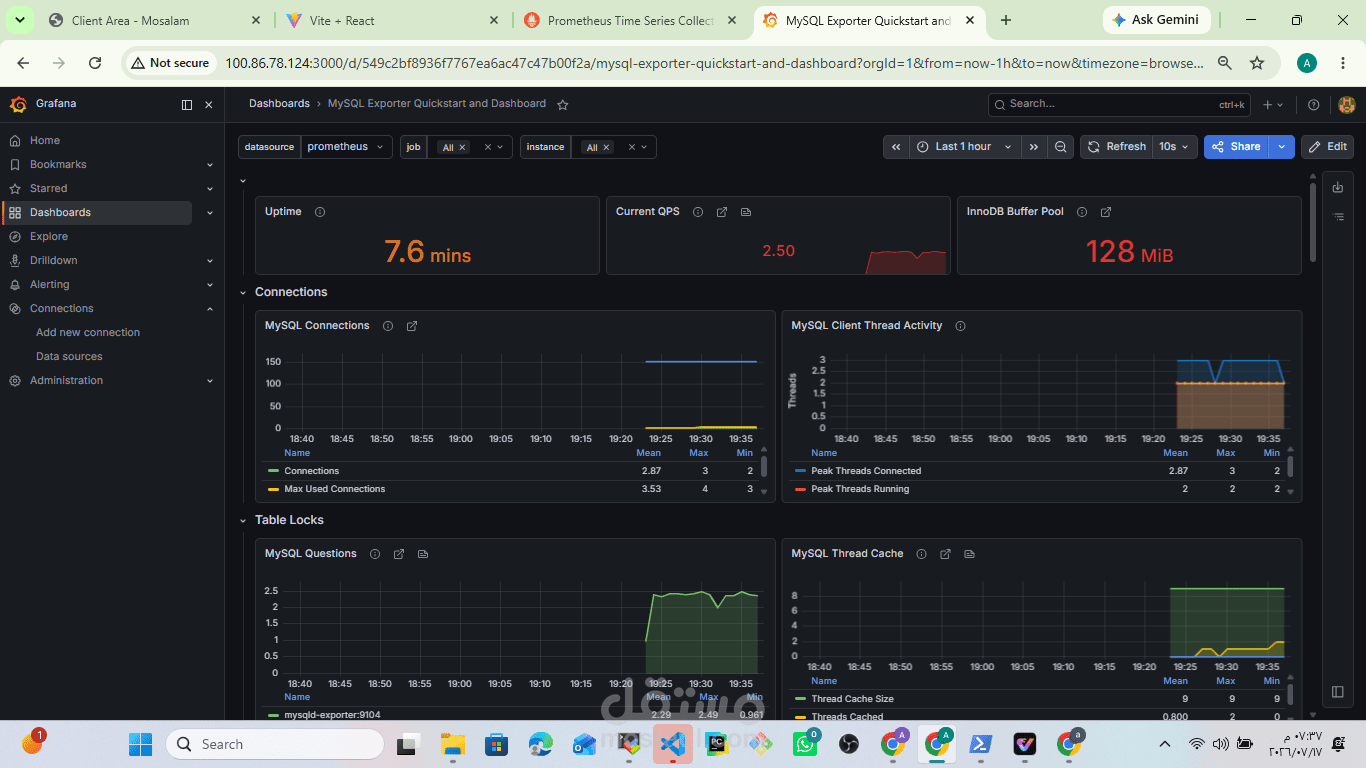Image resolution: width=1366 pixels, height=768 pixels.
Task: Open Add new connection link
Action: (x=88, y=333)
